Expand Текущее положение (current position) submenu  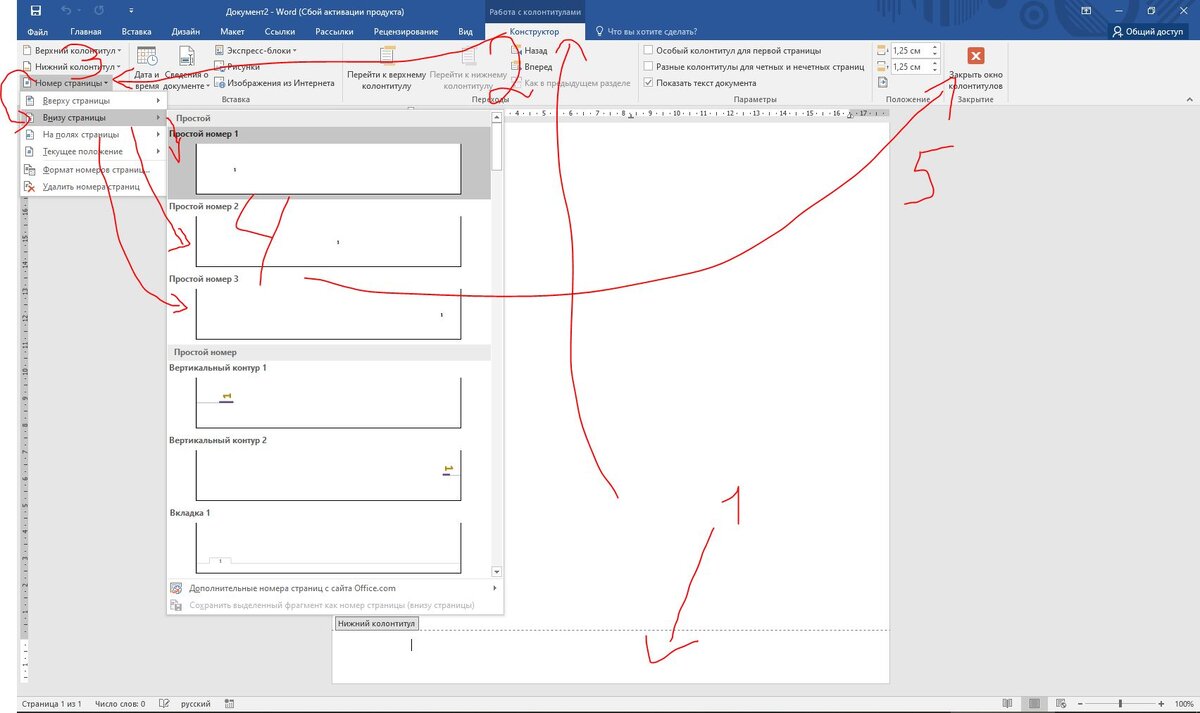[94, 151]
